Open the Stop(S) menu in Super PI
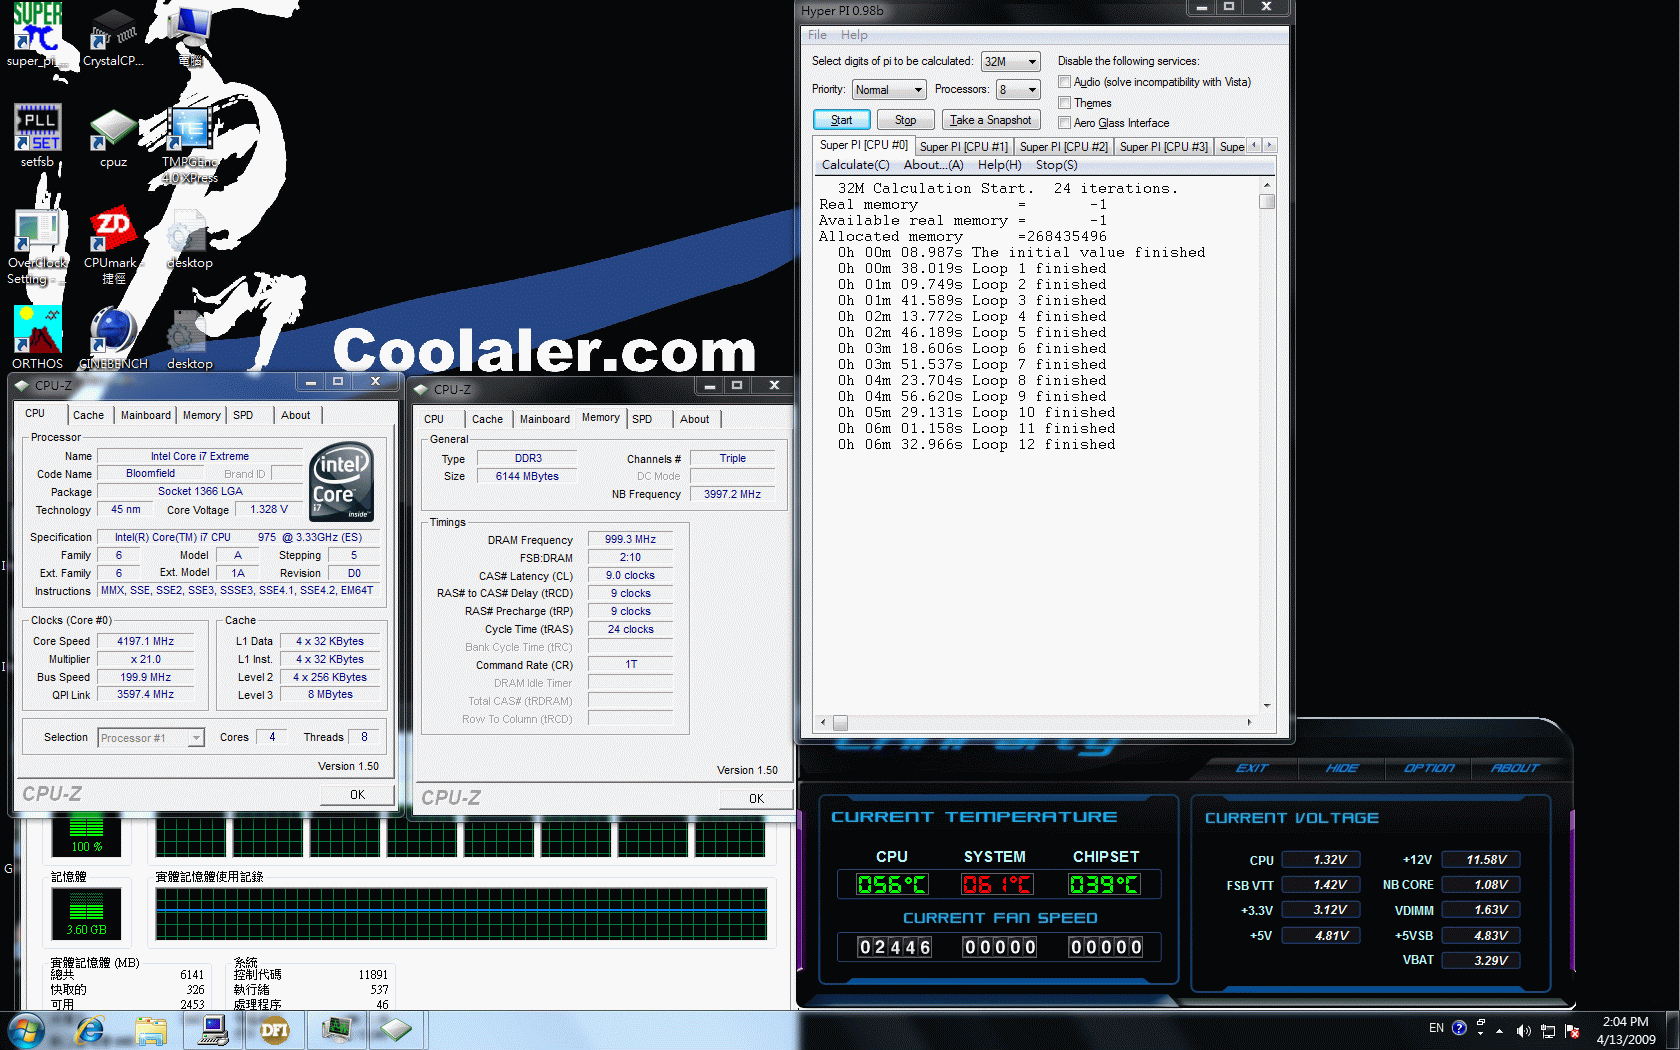Viewport: 1680px width, 1050px height. [1056, 165]
